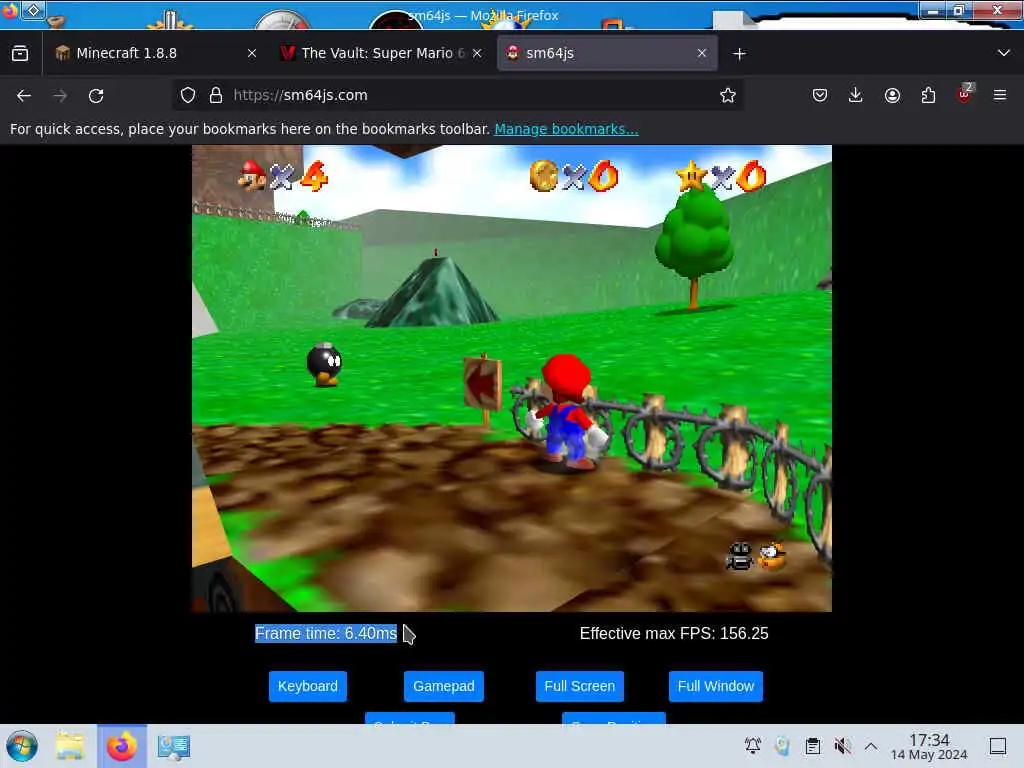Open the Start menu orb in taskbar
1024x768 pixels.
22,746
